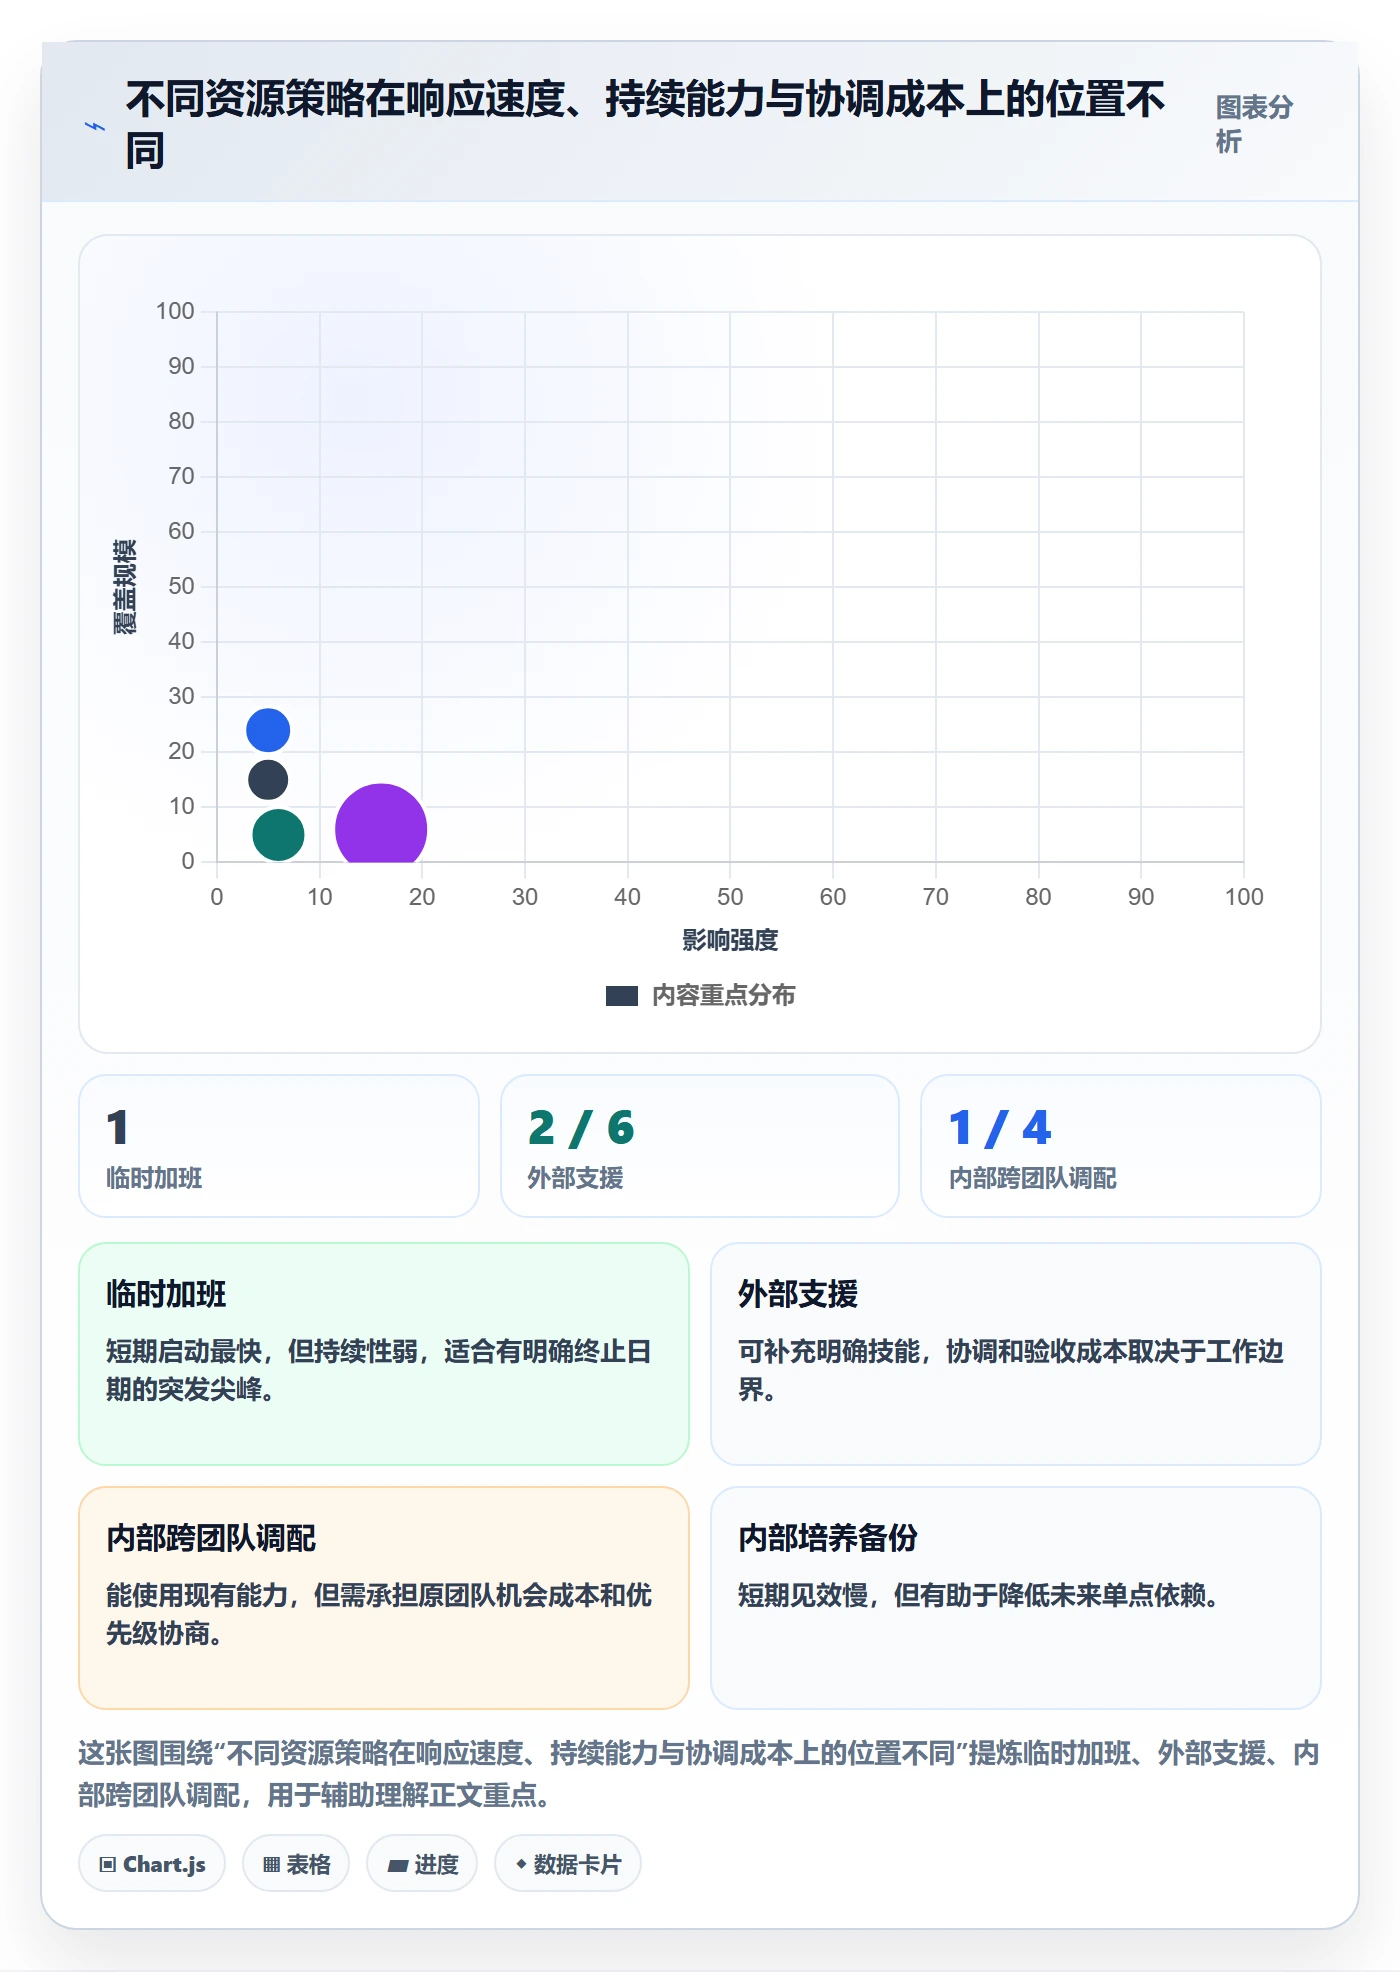Click the 内部跨团队调配 card heading
Image resolution: width=1400 pixels, height=1972 pixels.
click(x=211, y=1538)
